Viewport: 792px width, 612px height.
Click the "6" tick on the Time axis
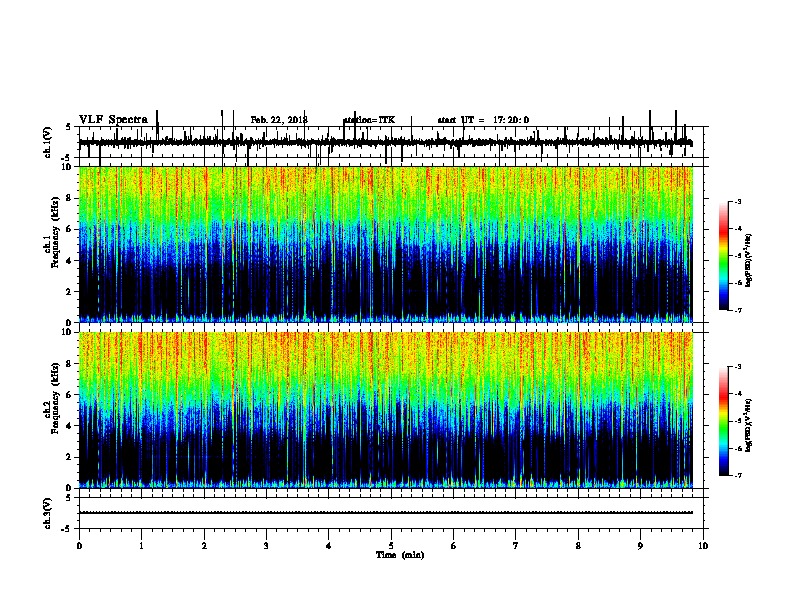point(454,546)
